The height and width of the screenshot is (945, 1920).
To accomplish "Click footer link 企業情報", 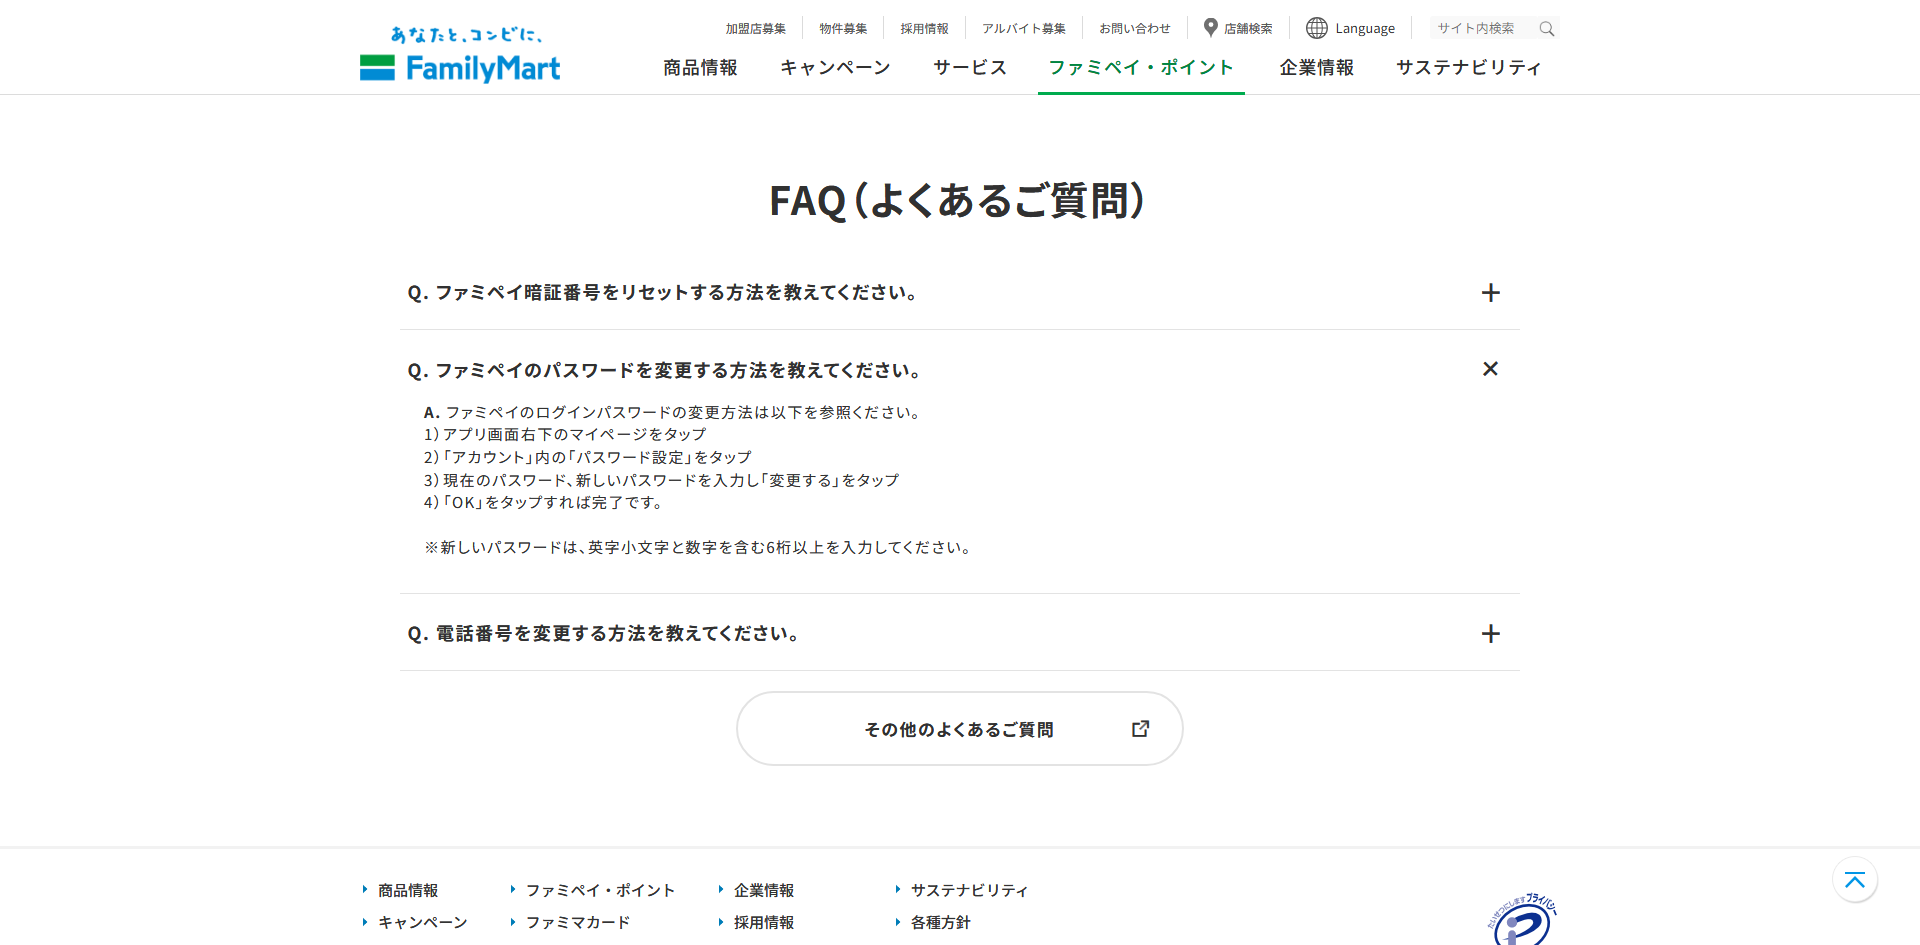I will click(x=764, y=890).
